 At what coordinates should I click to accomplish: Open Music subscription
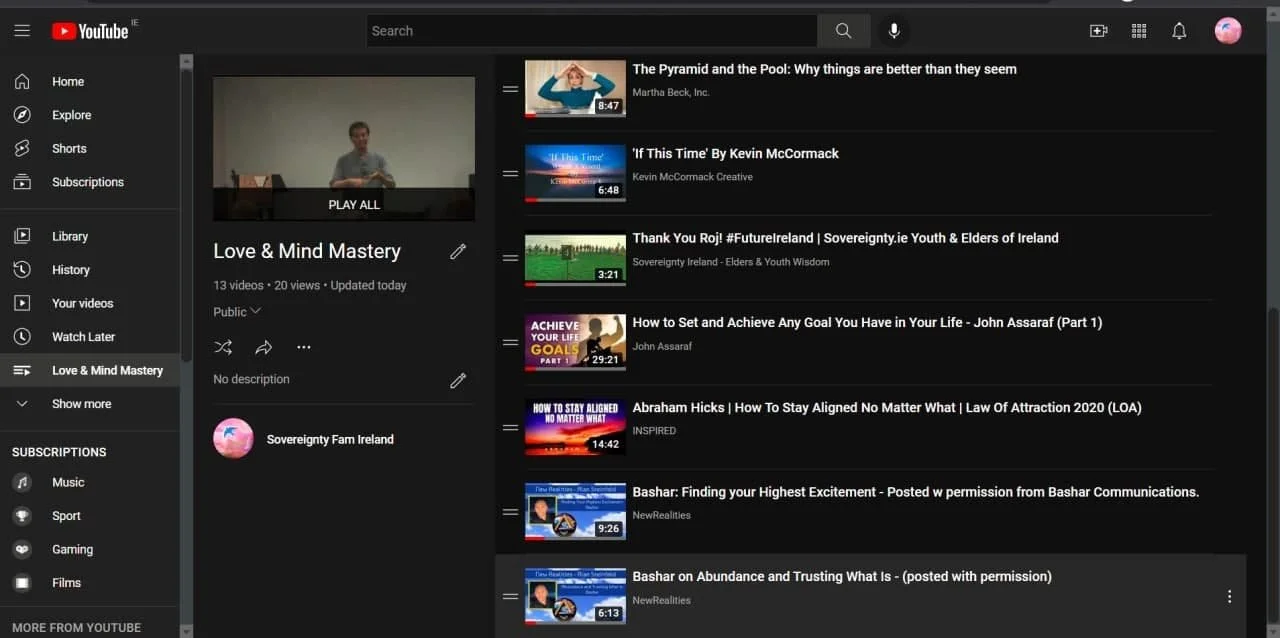[90, 482]
